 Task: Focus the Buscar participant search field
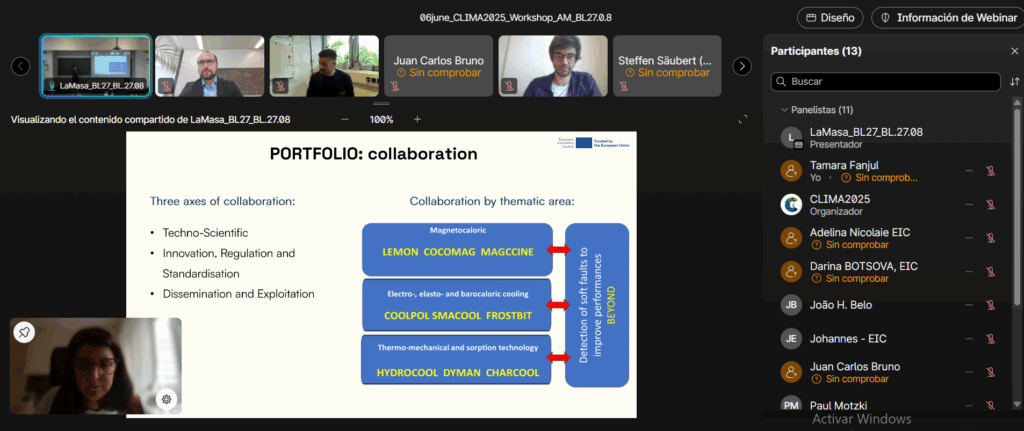(886, 82)
